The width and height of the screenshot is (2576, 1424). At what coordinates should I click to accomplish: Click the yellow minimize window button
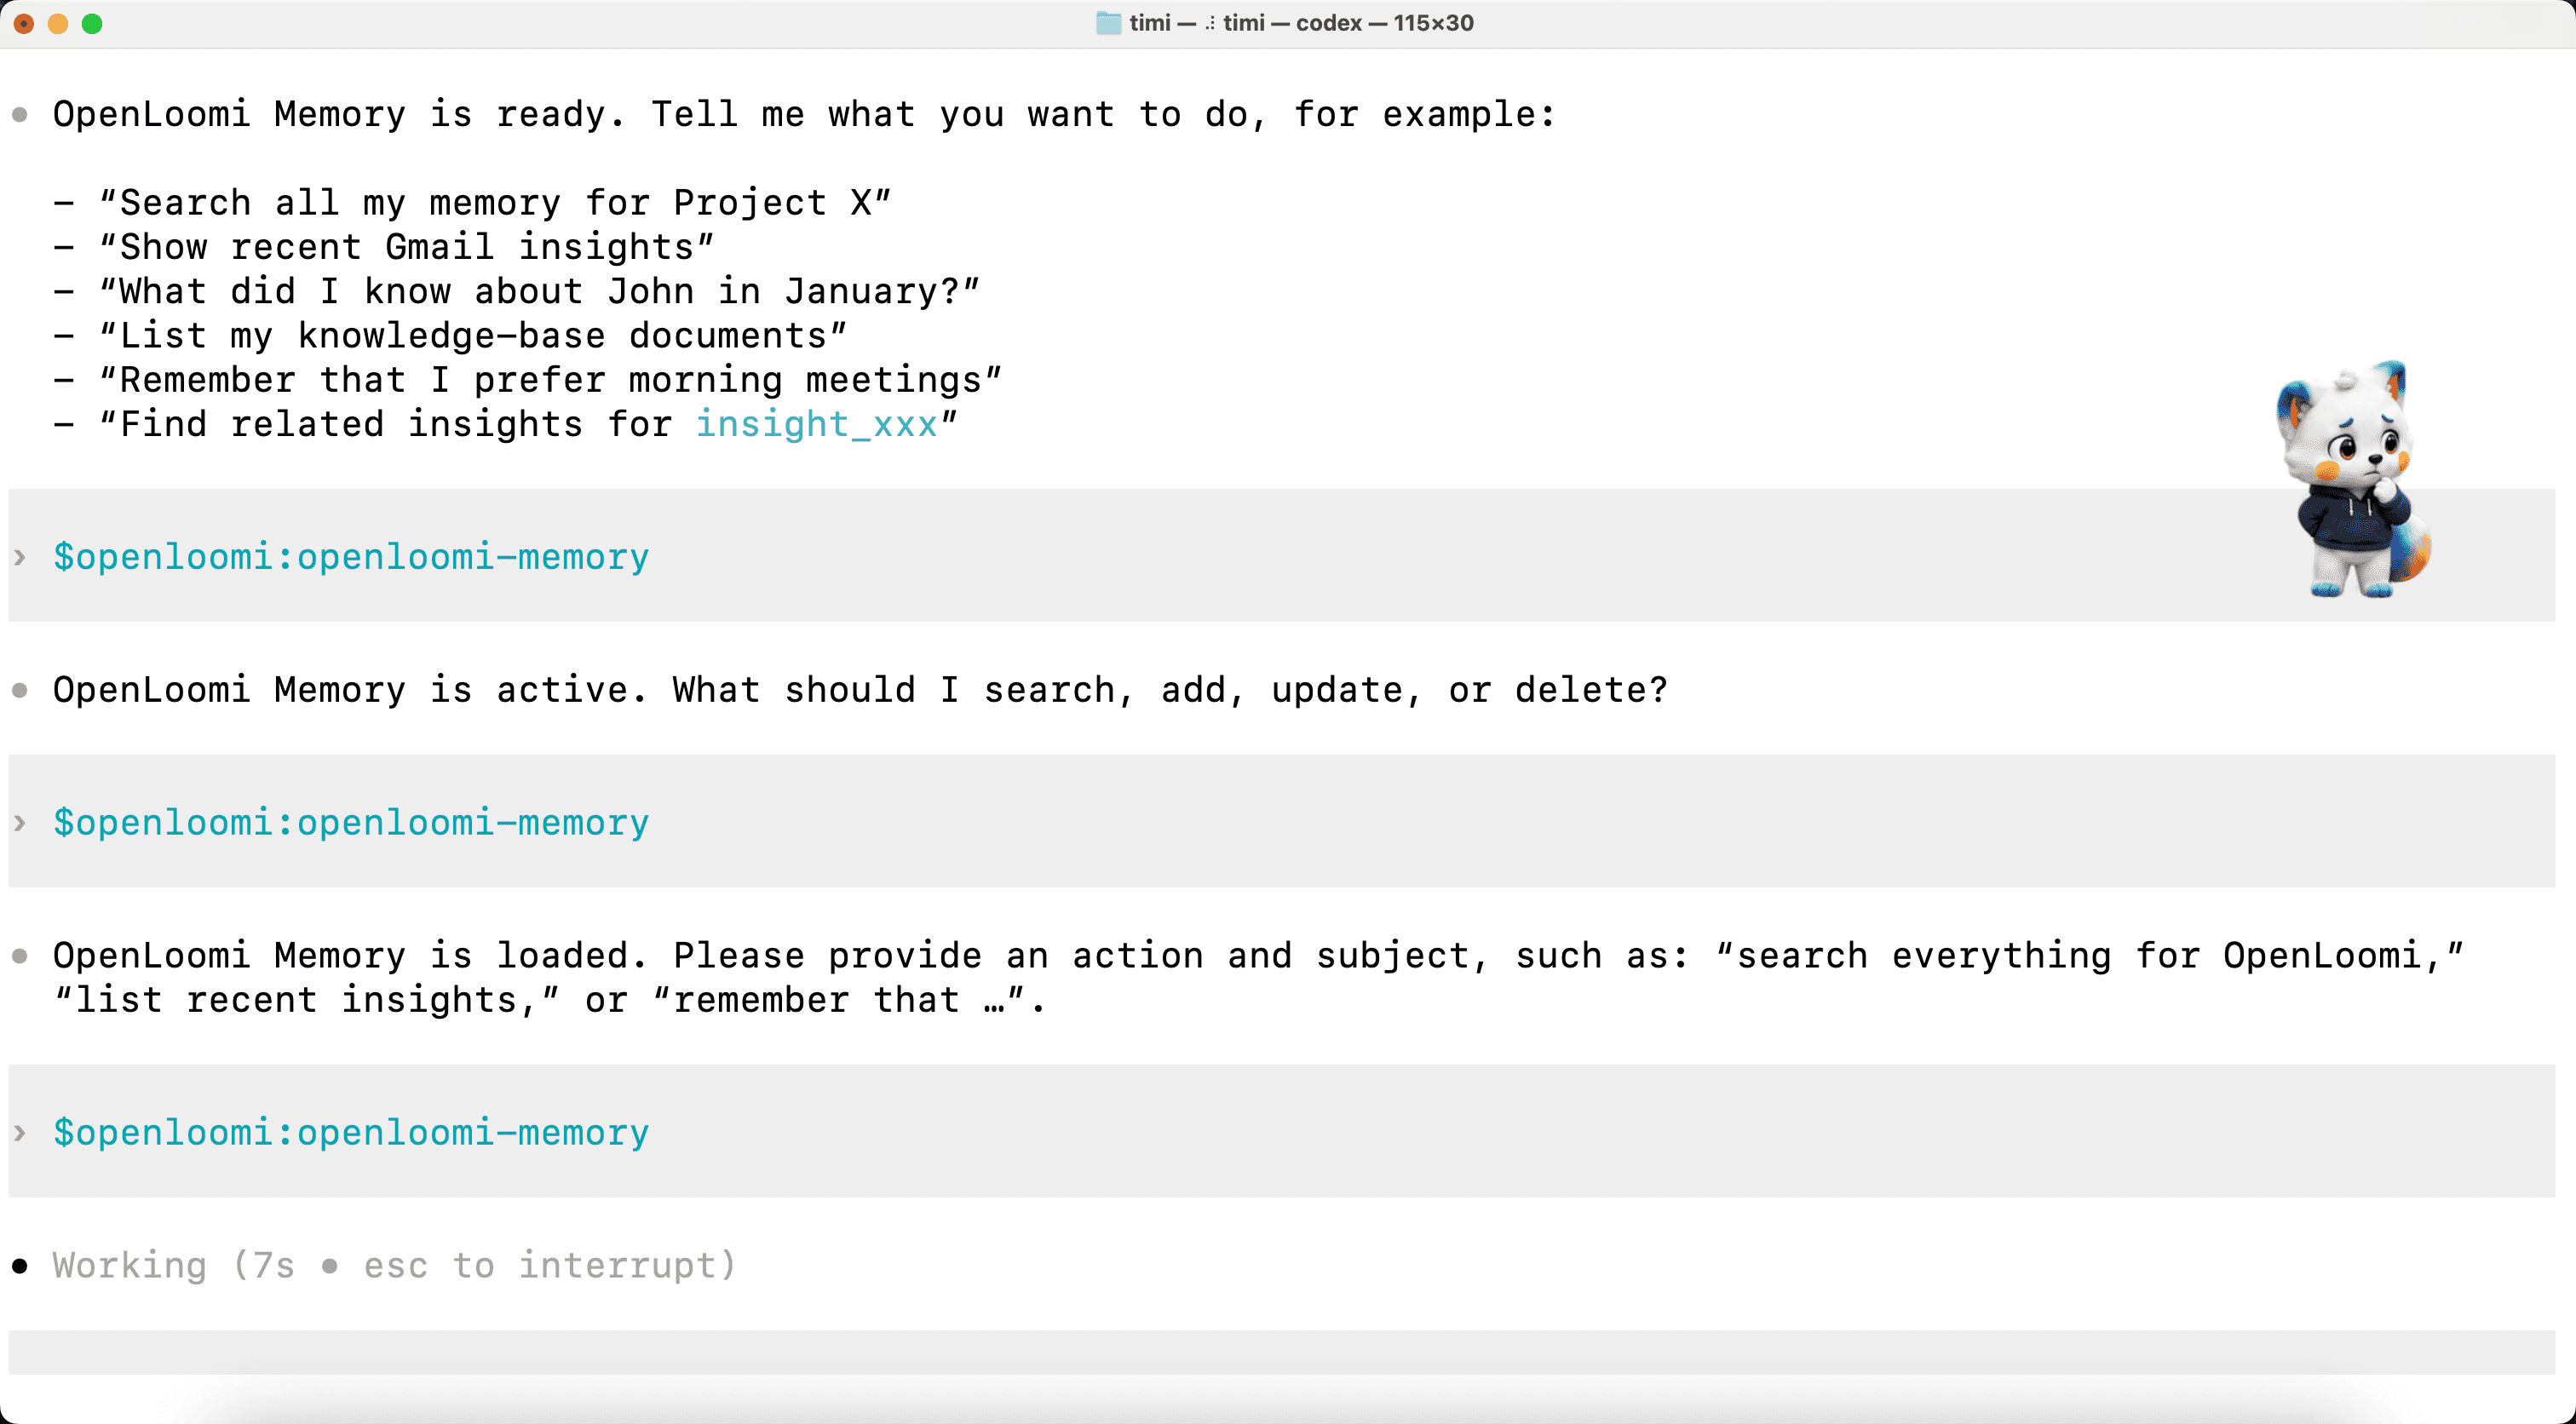(x=58, y=24)
